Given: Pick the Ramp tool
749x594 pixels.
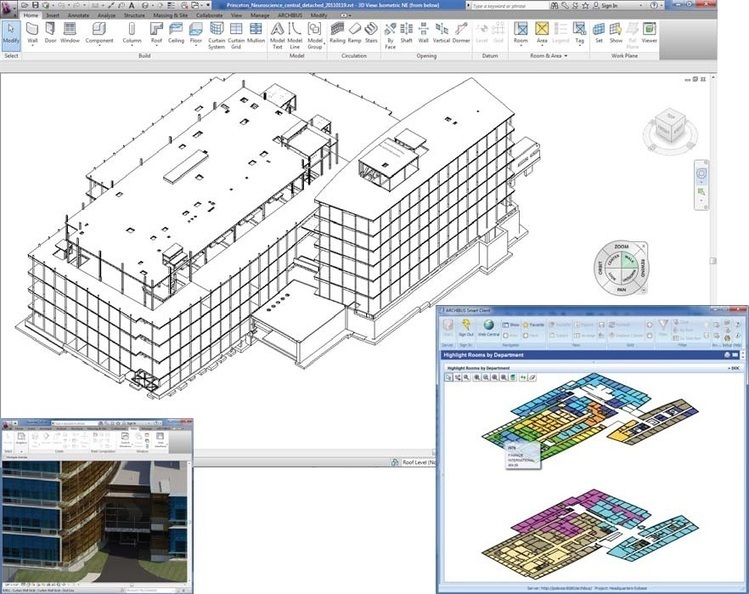Looking at the screenshot, I should click(354, 33).
